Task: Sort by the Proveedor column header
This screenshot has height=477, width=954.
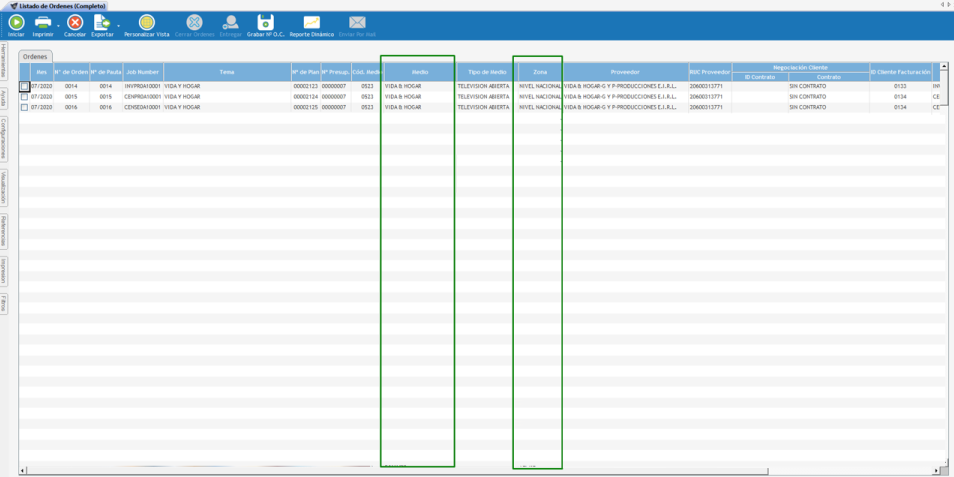Action: pos(625,72)
